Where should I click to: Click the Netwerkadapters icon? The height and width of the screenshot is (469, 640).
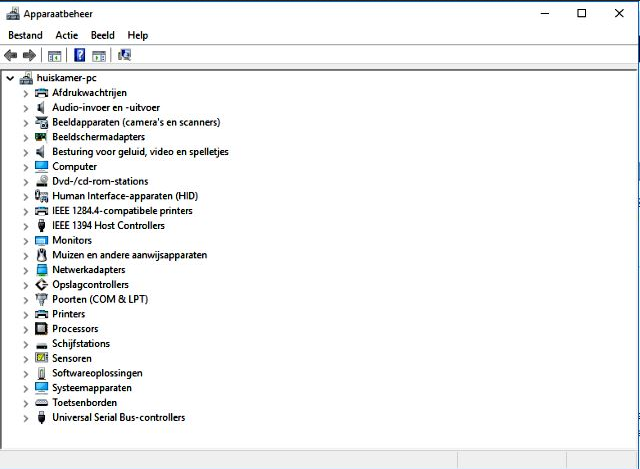point(42,270)
